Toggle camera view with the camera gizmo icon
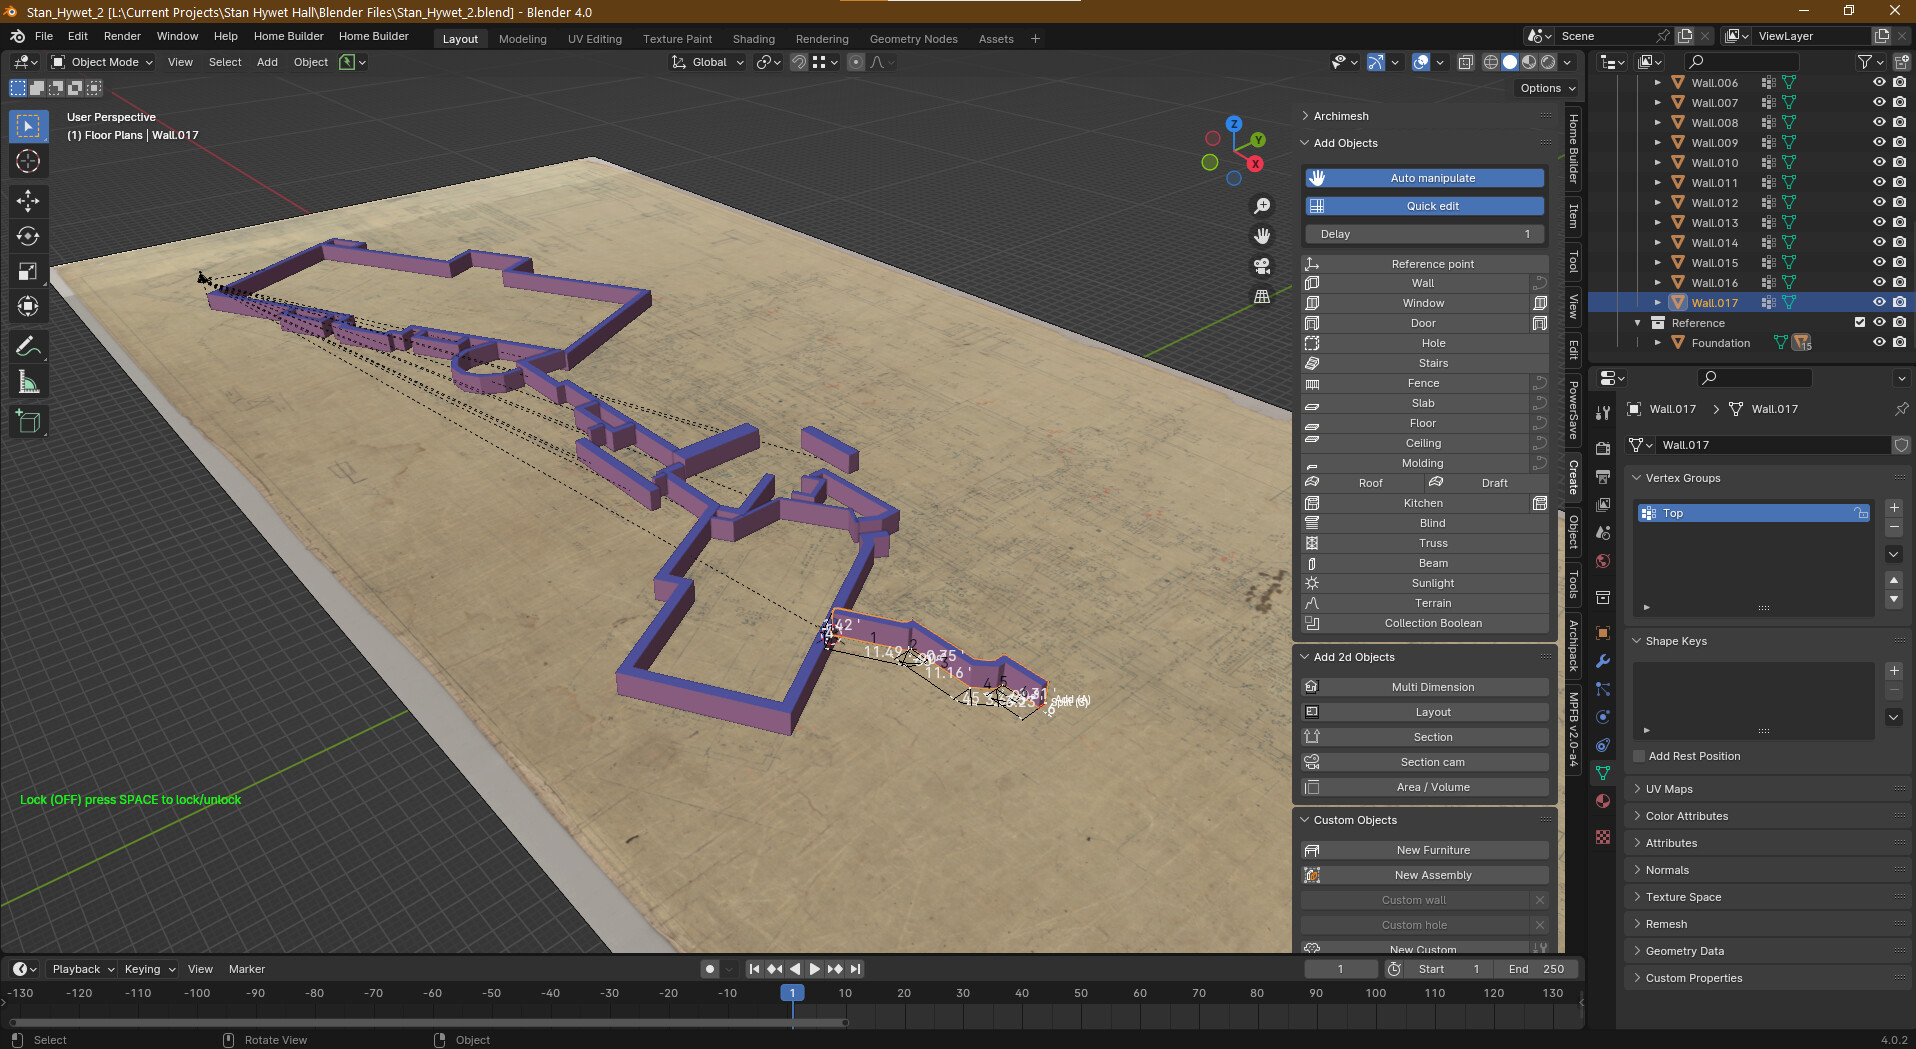This screenshot has width=1916, height=1049. point(1262,266)
